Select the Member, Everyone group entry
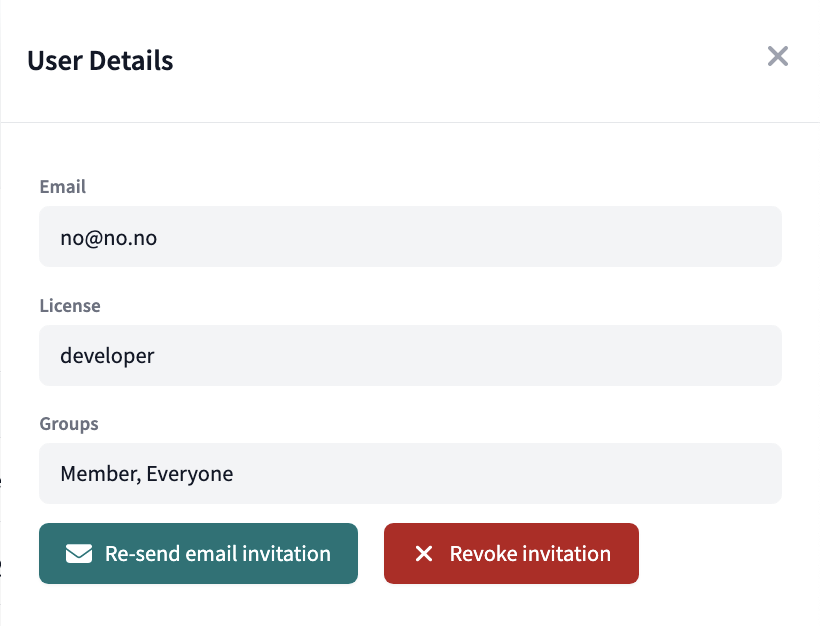820x626 pixels. point(147,473)
